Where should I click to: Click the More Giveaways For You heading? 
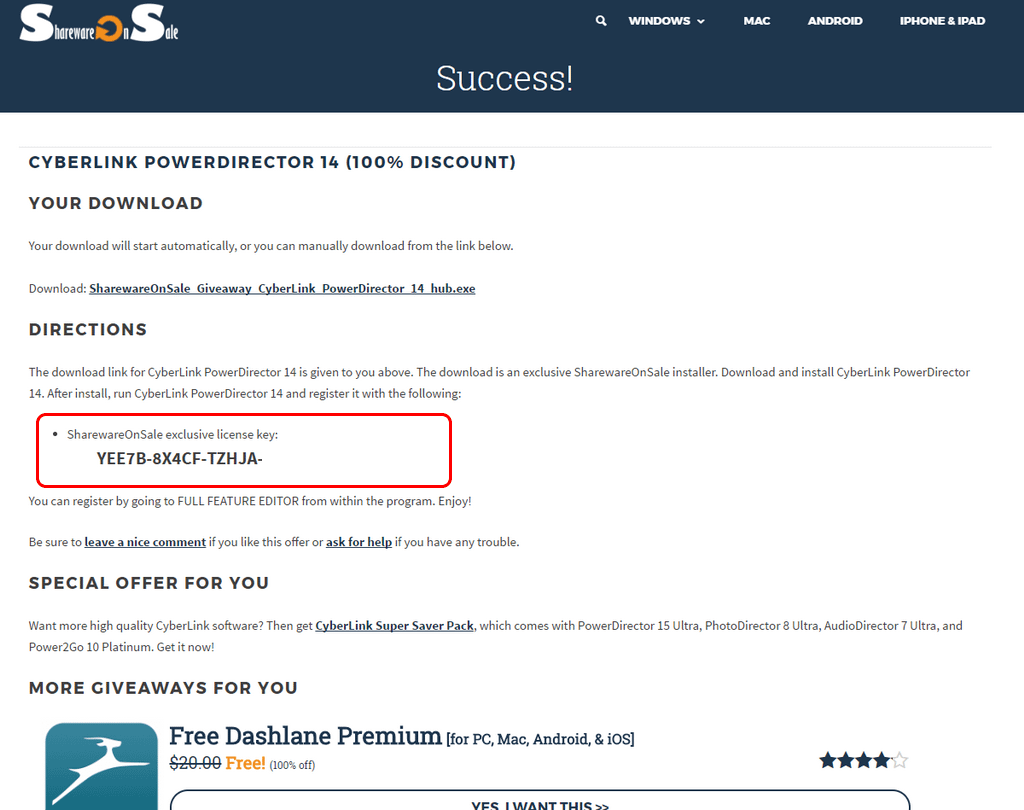[163, 688]
